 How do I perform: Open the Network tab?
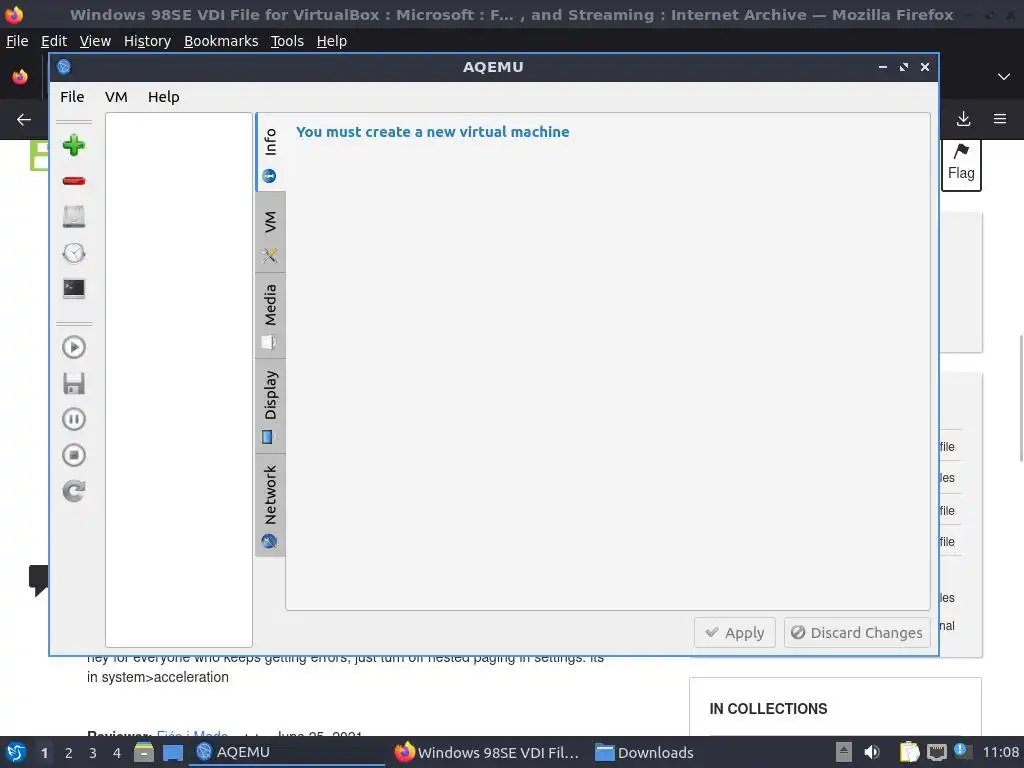coord(270,505)
